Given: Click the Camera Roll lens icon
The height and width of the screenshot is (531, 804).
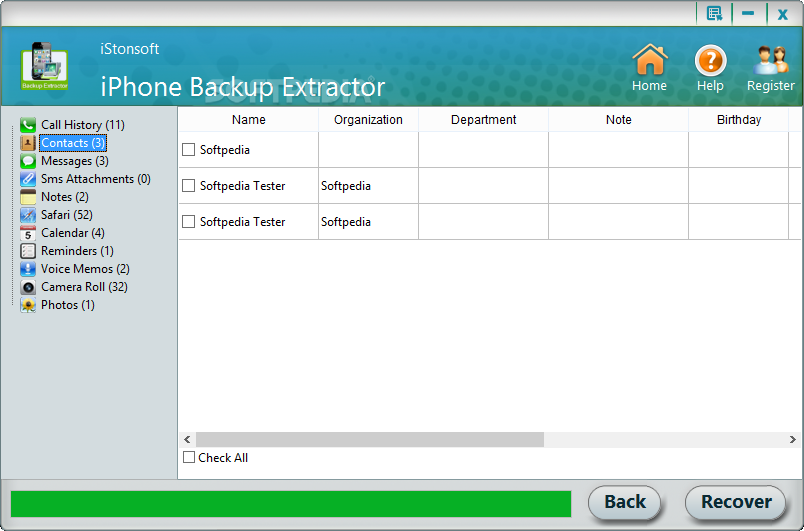Looking at the screenshot, I should [x=28, y=287].
